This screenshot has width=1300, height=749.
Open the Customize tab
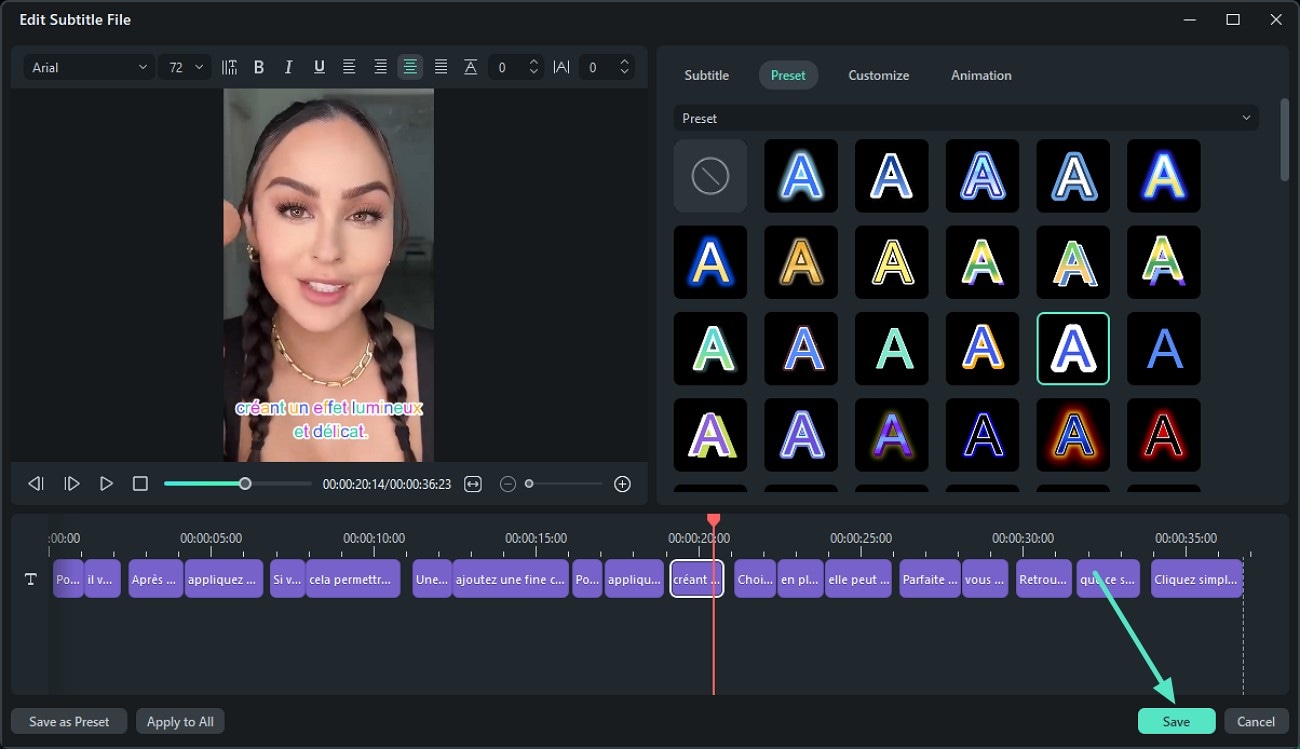pyautogui.click(x=878, y=75)
